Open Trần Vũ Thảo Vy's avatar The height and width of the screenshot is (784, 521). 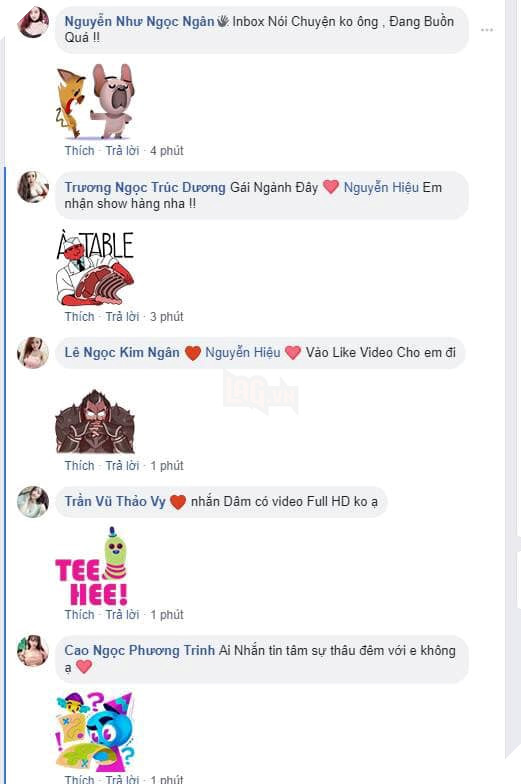pyautogui.click(x=33, y=502)
